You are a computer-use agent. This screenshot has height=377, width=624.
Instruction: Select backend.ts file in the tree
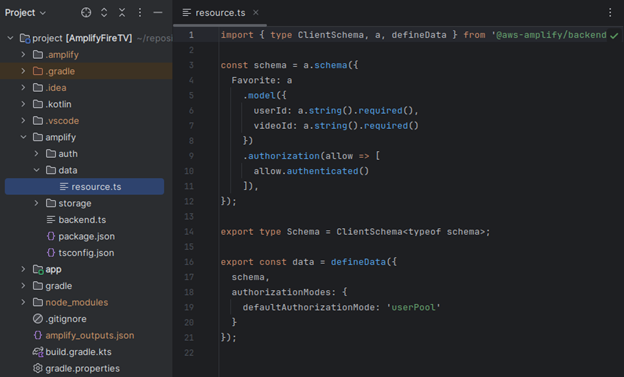tap(82, 220)
